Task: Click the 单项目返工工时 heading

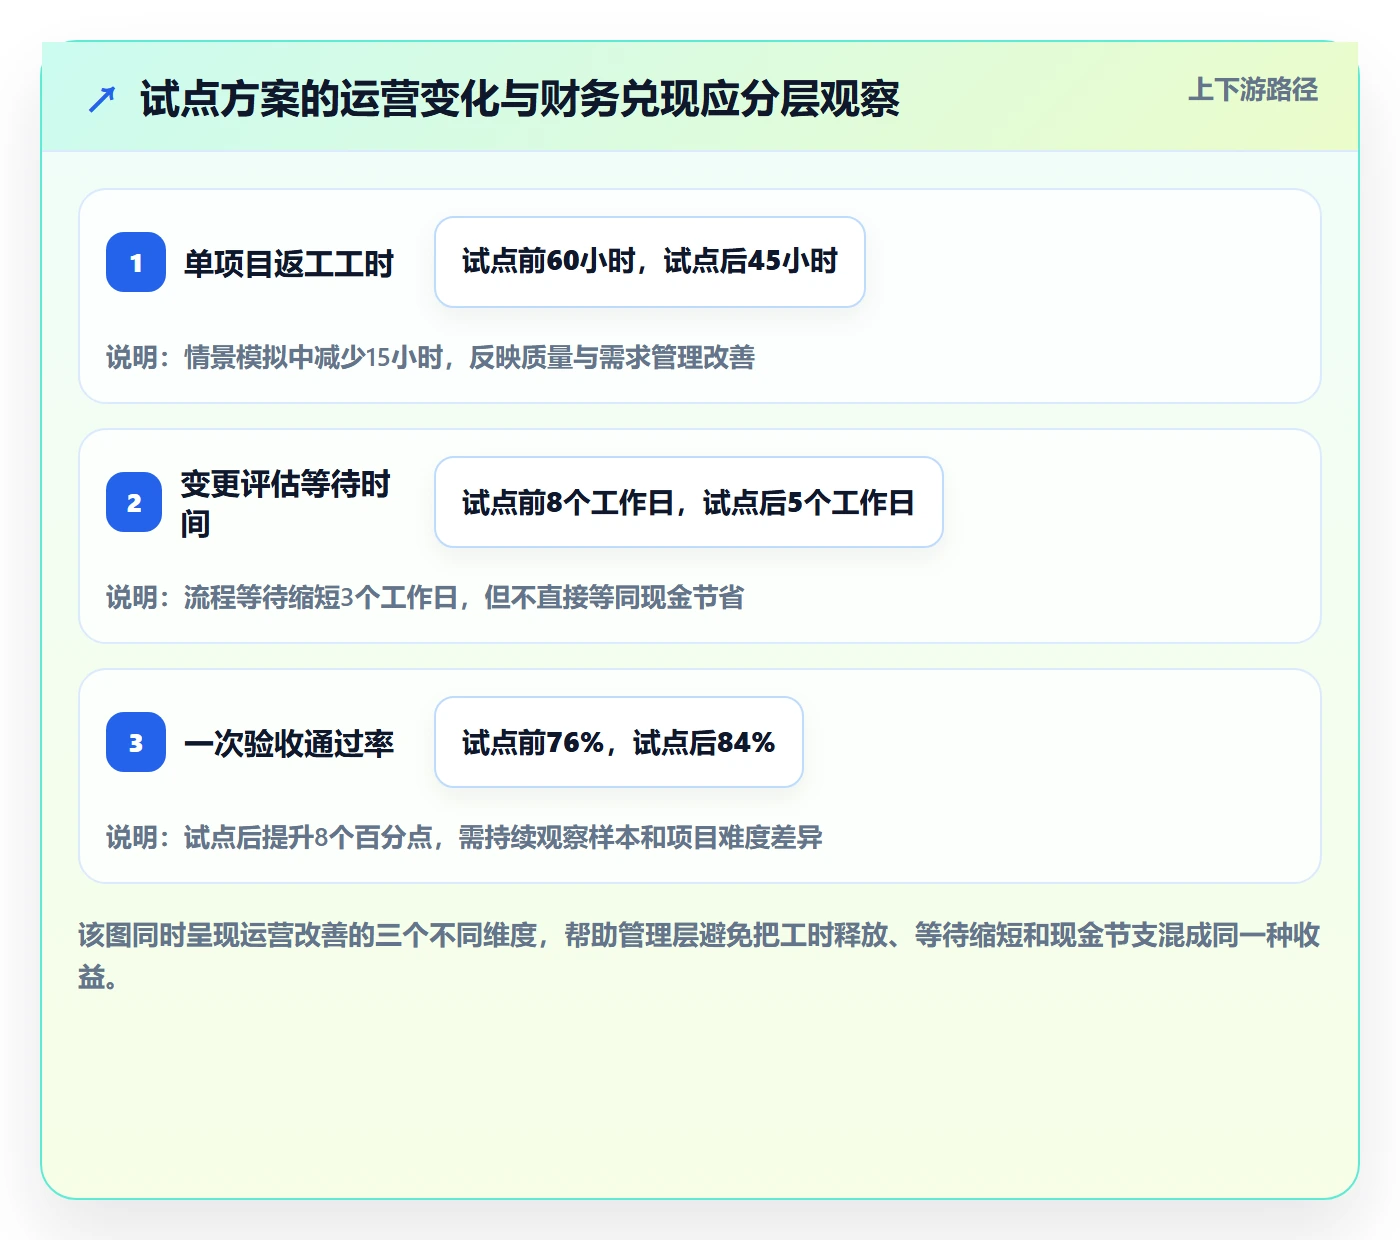Action: (289, 264)
